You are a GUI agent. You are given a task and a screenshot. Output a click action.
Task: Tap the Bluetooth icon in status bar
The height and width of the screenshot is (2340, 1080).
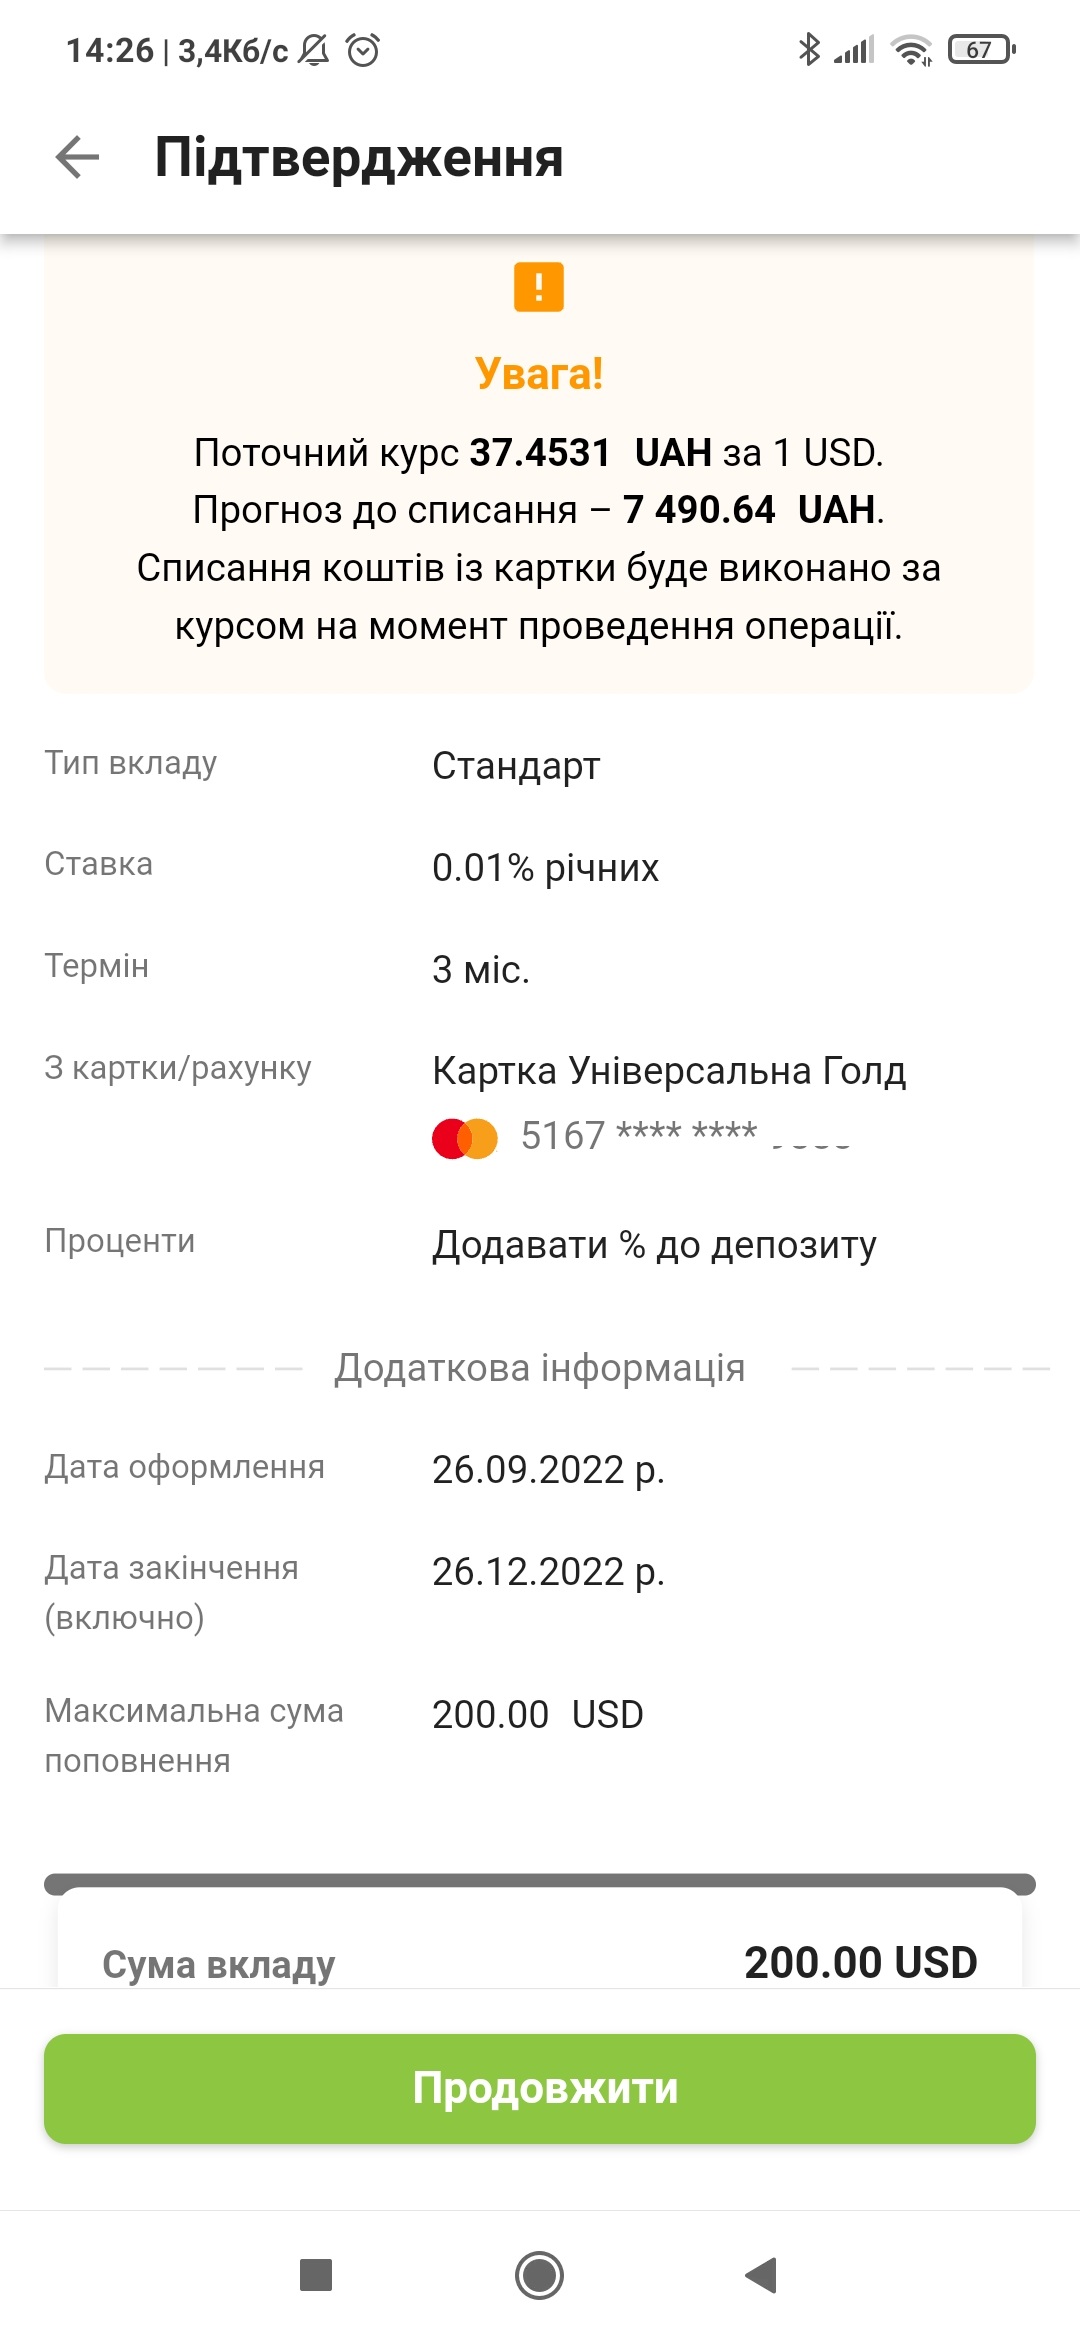(808, 49)
